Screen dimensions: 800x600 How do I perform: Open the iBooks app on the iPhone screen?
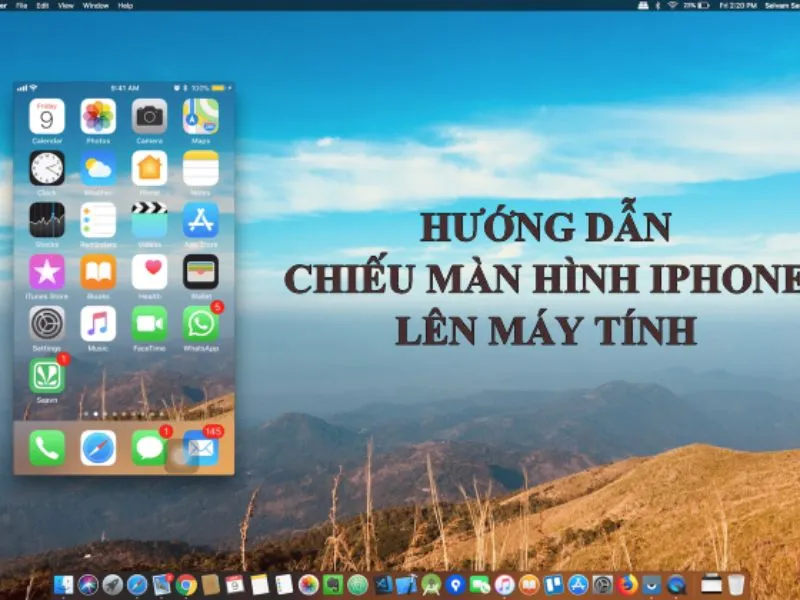(x=98, y=272)
